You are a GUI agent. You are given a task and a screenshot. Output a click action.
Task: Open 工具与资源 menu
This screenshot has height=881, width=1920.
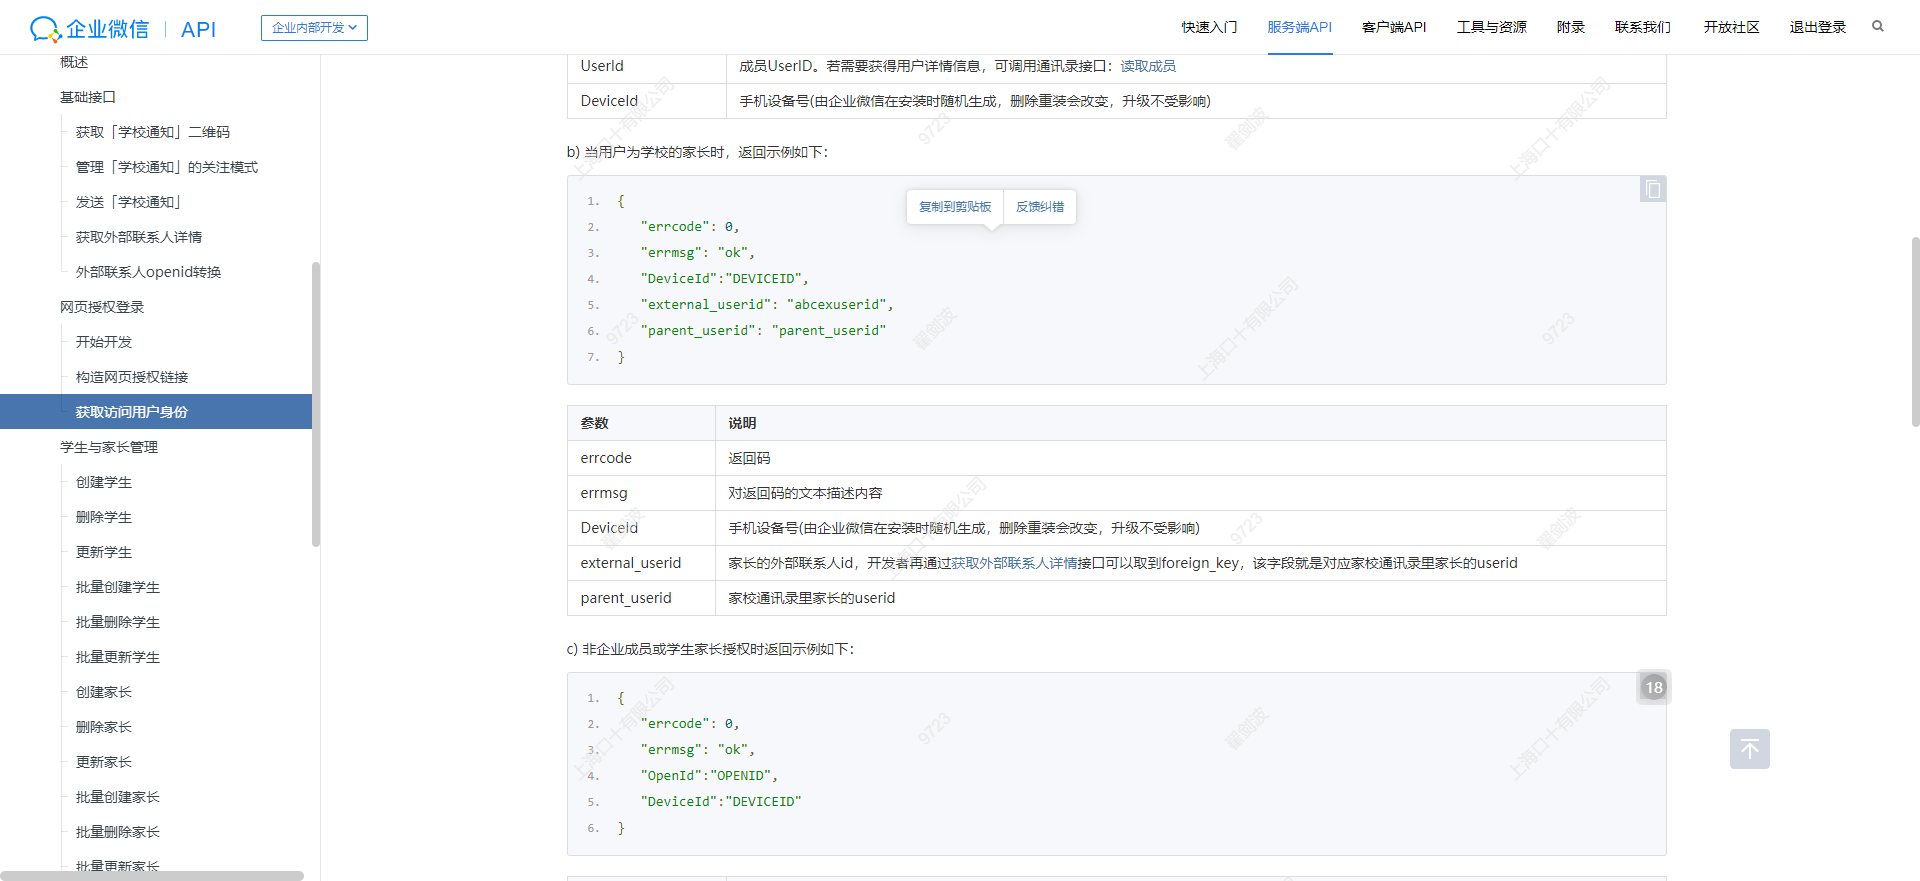click(1491, 27)
